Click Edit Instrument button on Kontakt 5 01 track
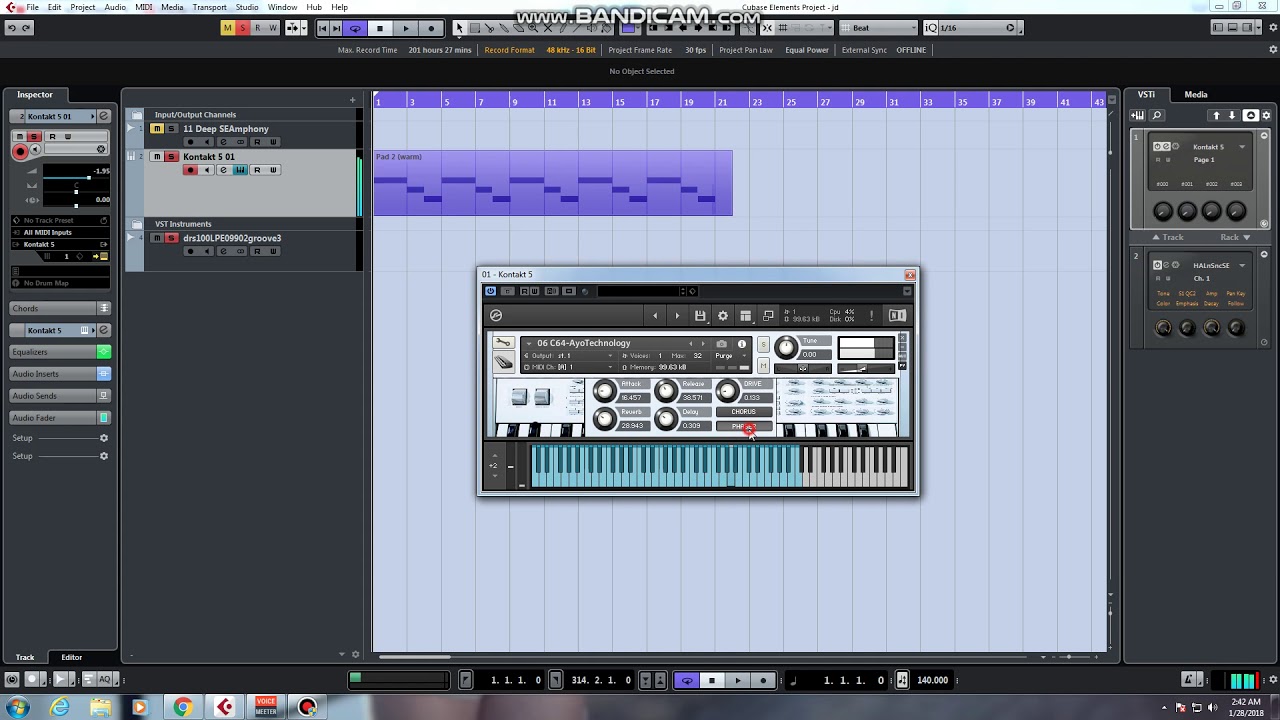This screenshot has height=720, width=1280. coord(240,170)
